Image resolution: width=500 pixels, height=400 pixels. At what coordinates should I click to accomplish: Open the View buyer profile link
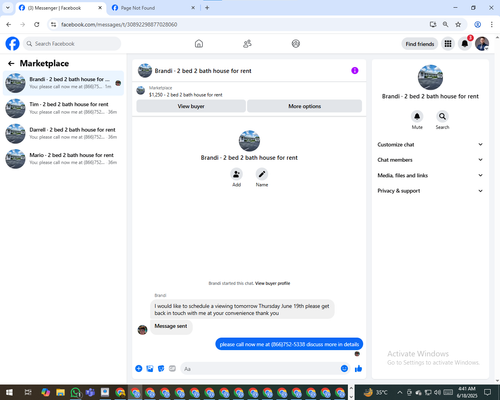coord(272,283)
